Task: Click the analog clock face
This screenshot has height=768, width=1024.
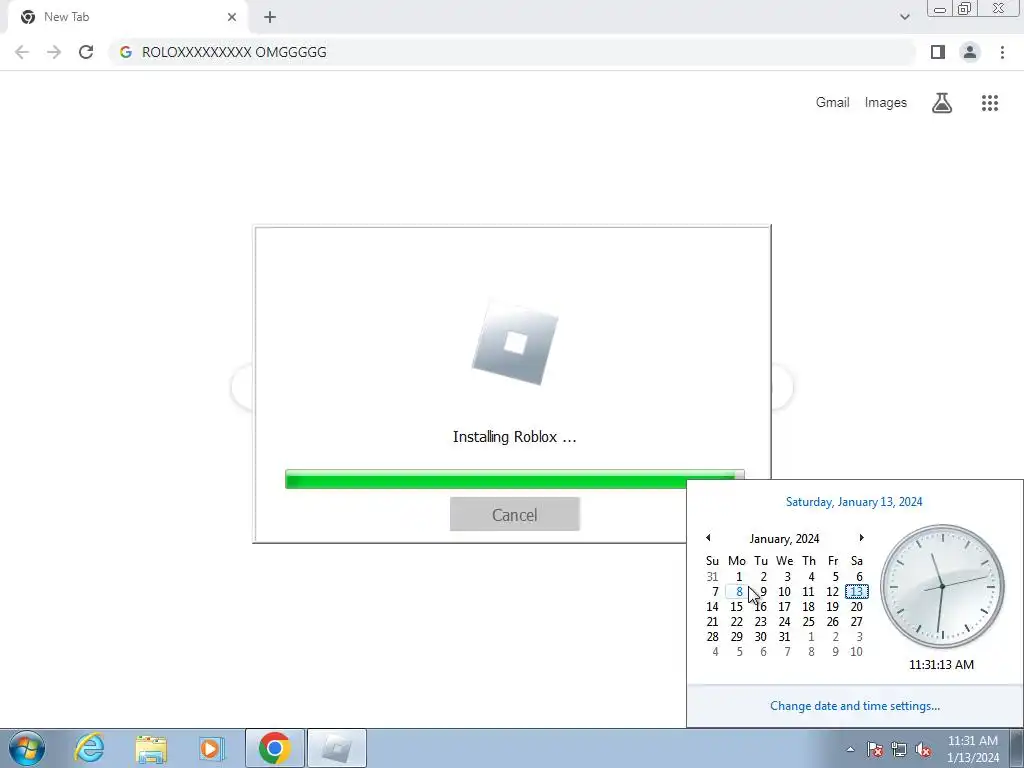Action: point(942,586)
